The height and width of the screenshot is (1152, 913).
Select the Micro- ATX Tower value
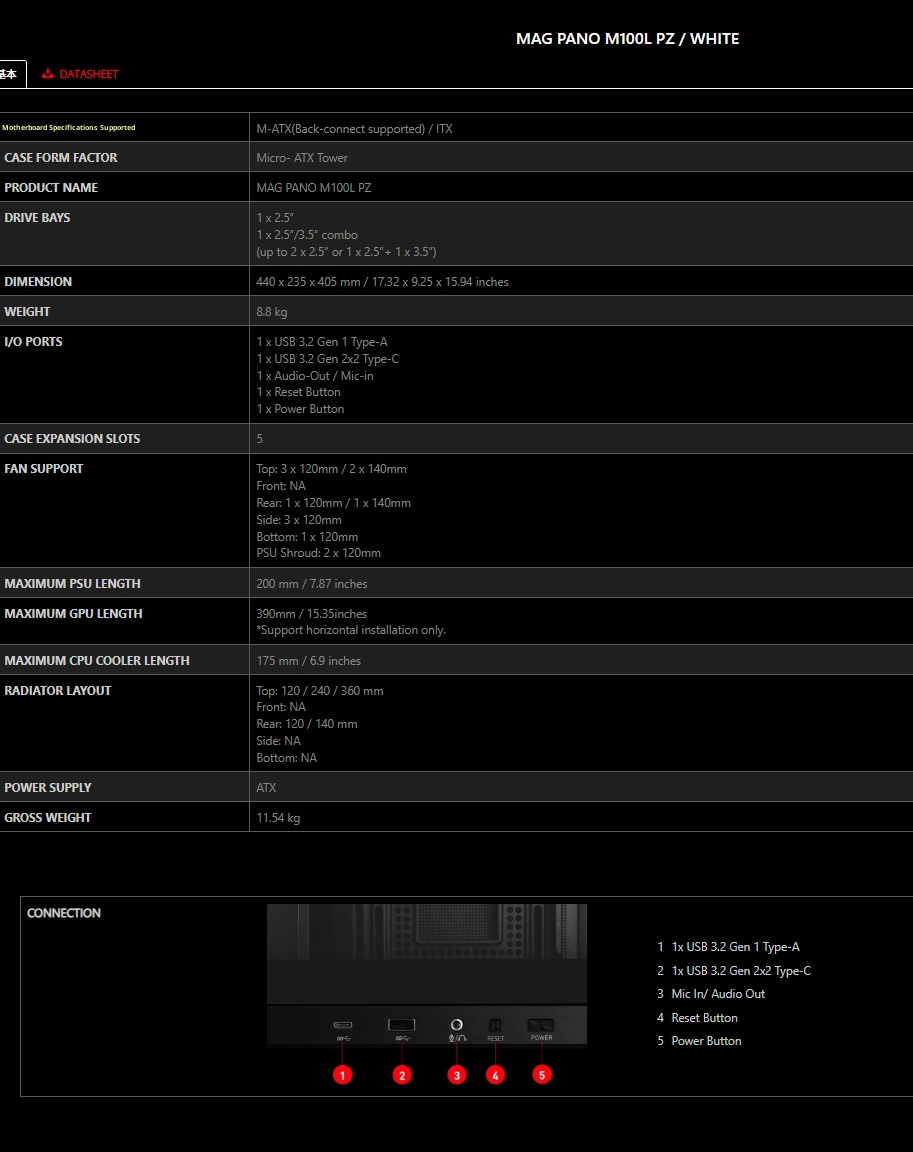click(302, 158)
